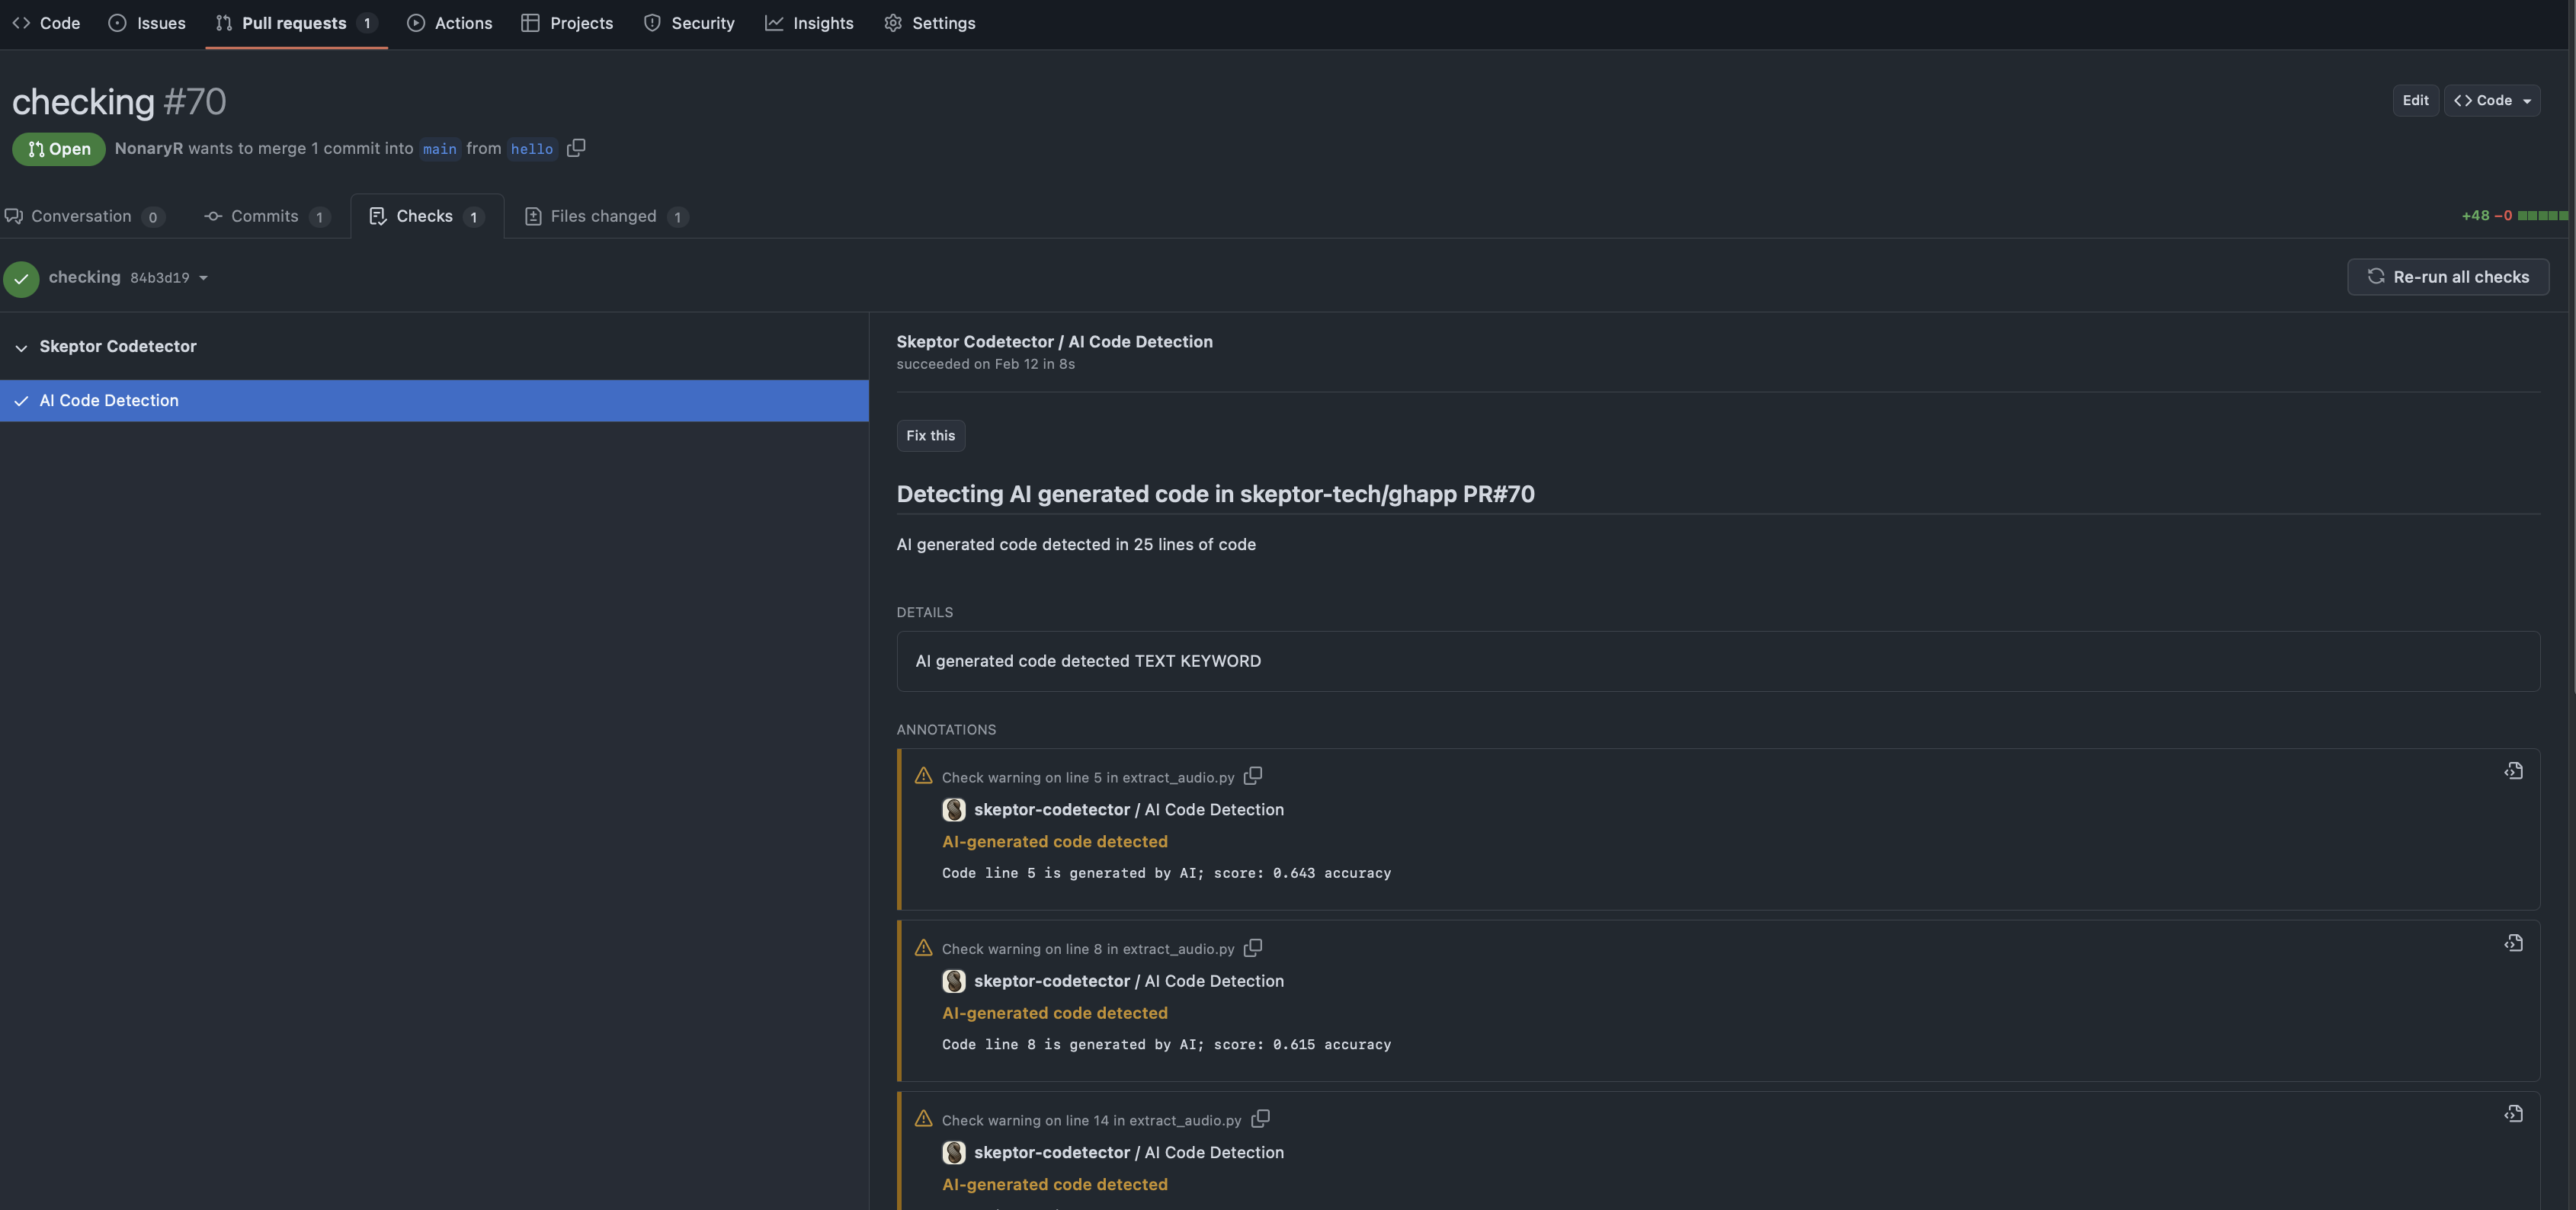2576x1210 pixels.
Task: Select the AI Code Detection check
Action: (x=109, y=400)
